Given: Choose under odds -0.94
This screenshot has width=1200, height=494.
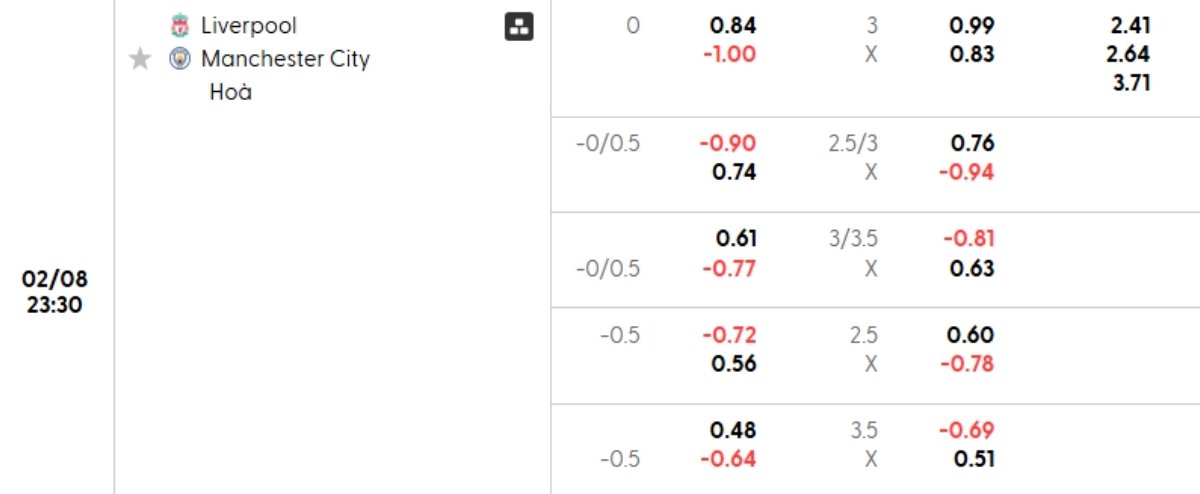Looking at the screenshot, I should (967, 172).
